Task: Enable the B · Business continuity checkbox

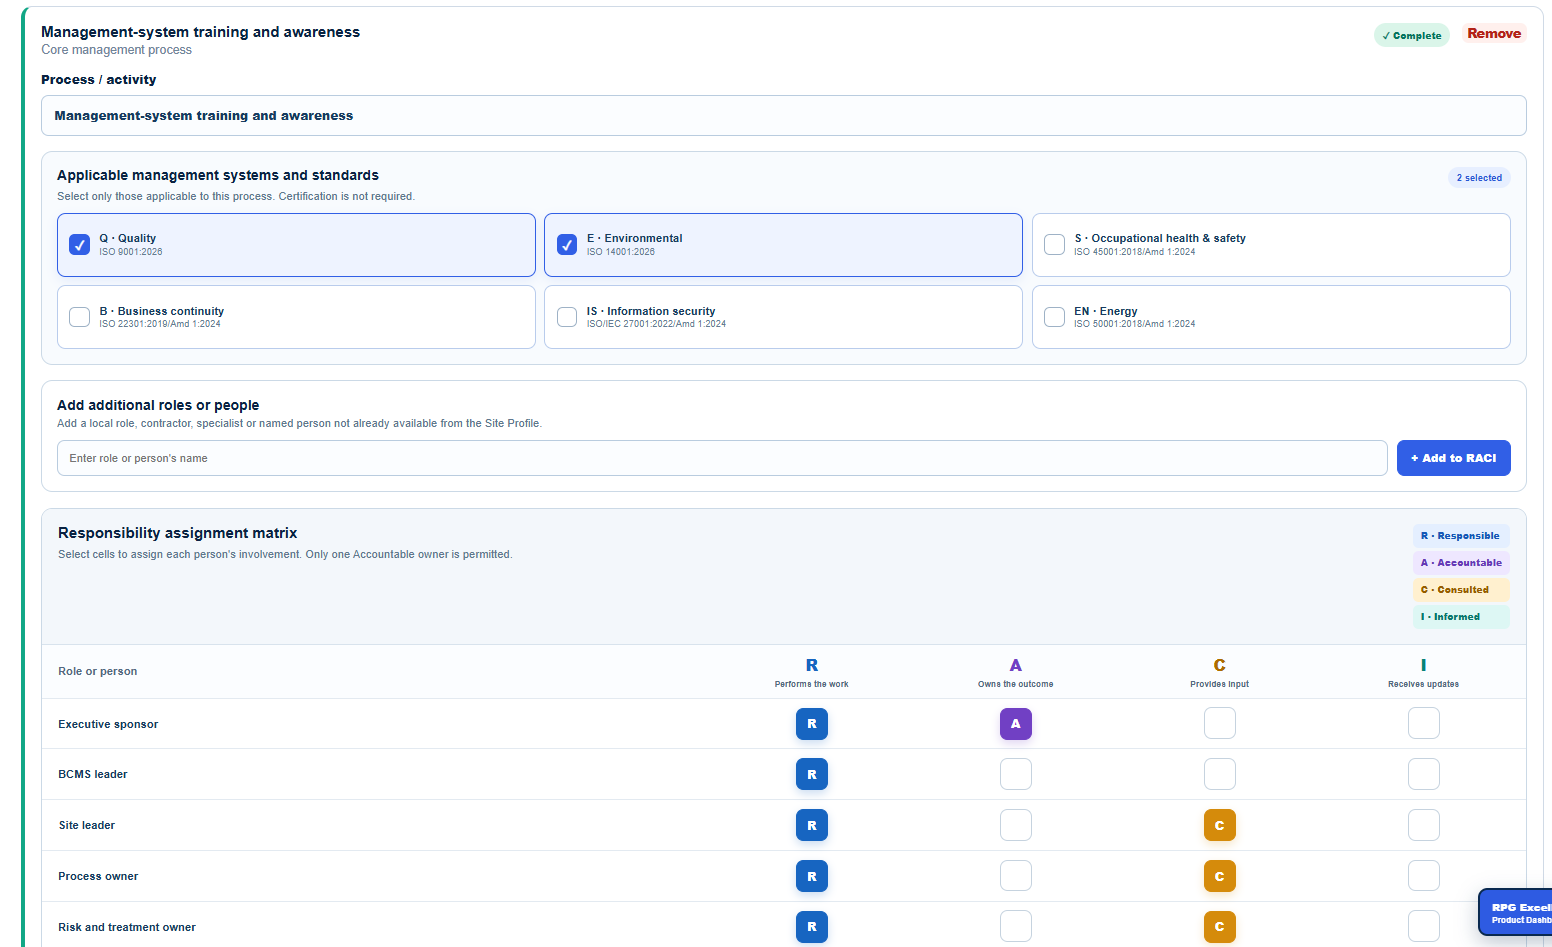Action: (80, 317)
